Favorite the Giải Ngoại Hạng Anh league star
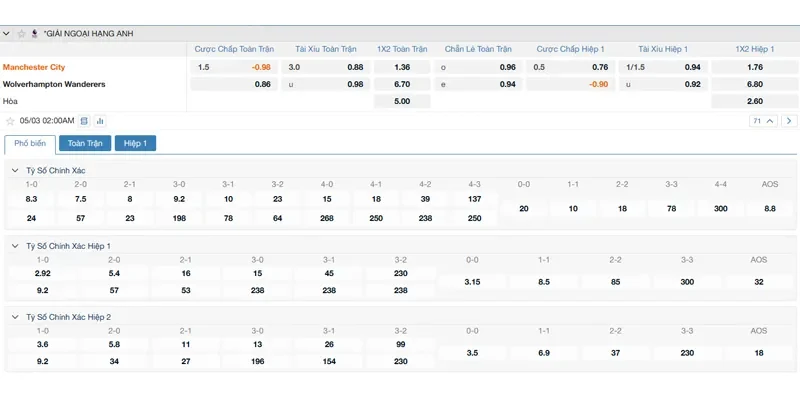 coord(21,34)
